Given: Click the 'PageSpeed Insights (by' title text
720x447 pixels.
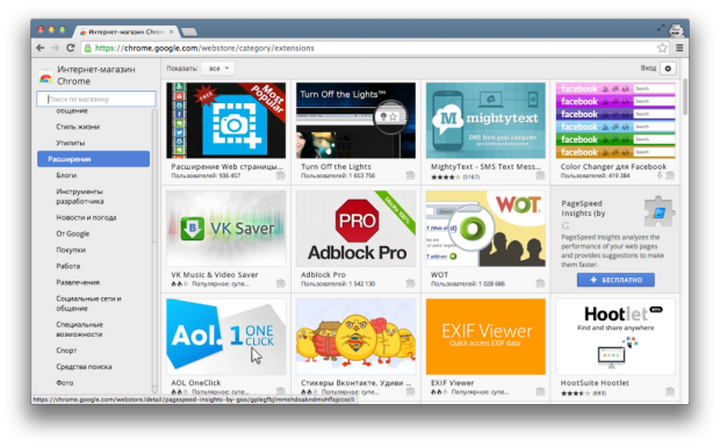Looking at the screenshot, I should click(x=583, y=208).
